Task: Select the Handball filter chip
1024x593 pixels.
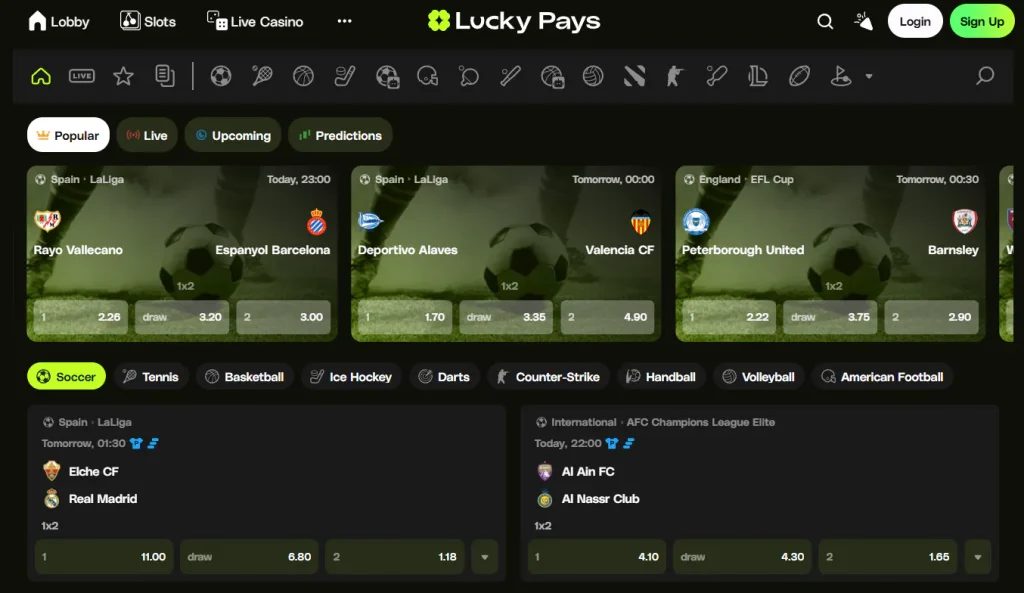Action: tap(661, 376)
